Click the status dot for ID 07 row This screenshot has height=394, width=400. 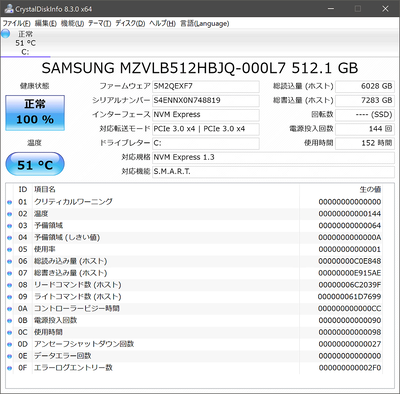click(10, 273)
